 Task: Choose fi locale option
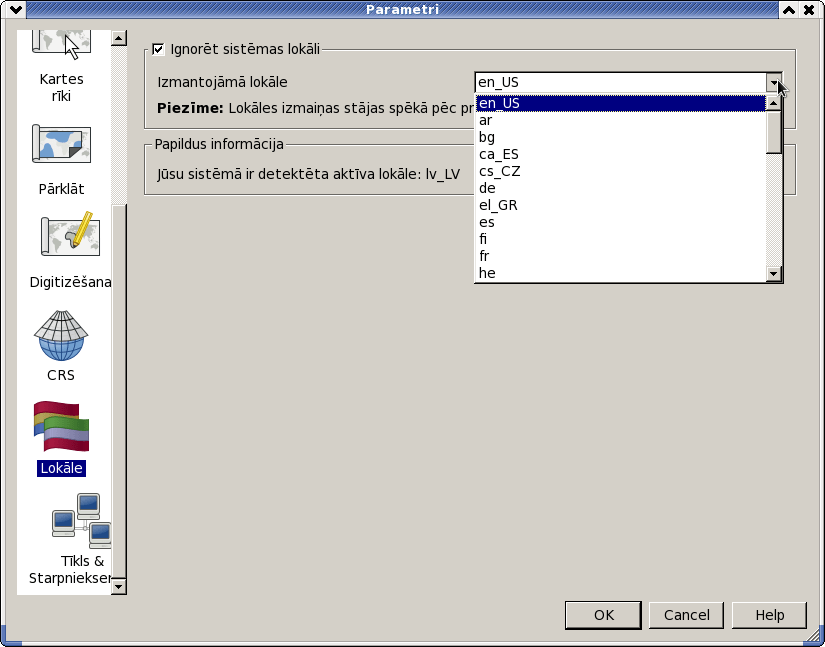coord(621,239)
